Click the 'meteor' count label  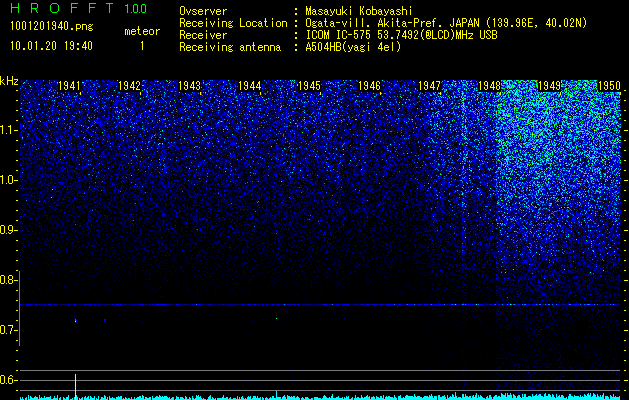click(142, 31)
